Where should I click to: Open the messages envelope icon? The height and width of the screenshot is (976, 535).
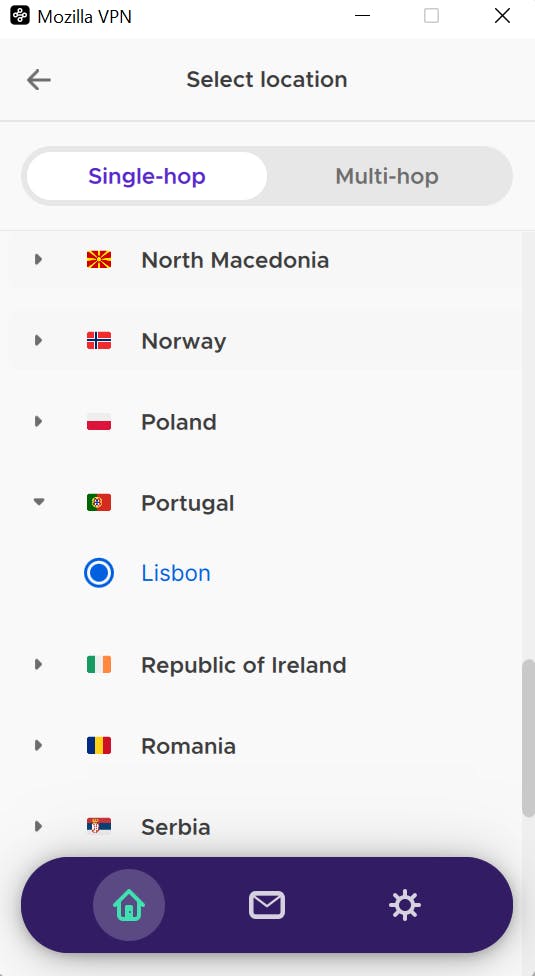267,905
